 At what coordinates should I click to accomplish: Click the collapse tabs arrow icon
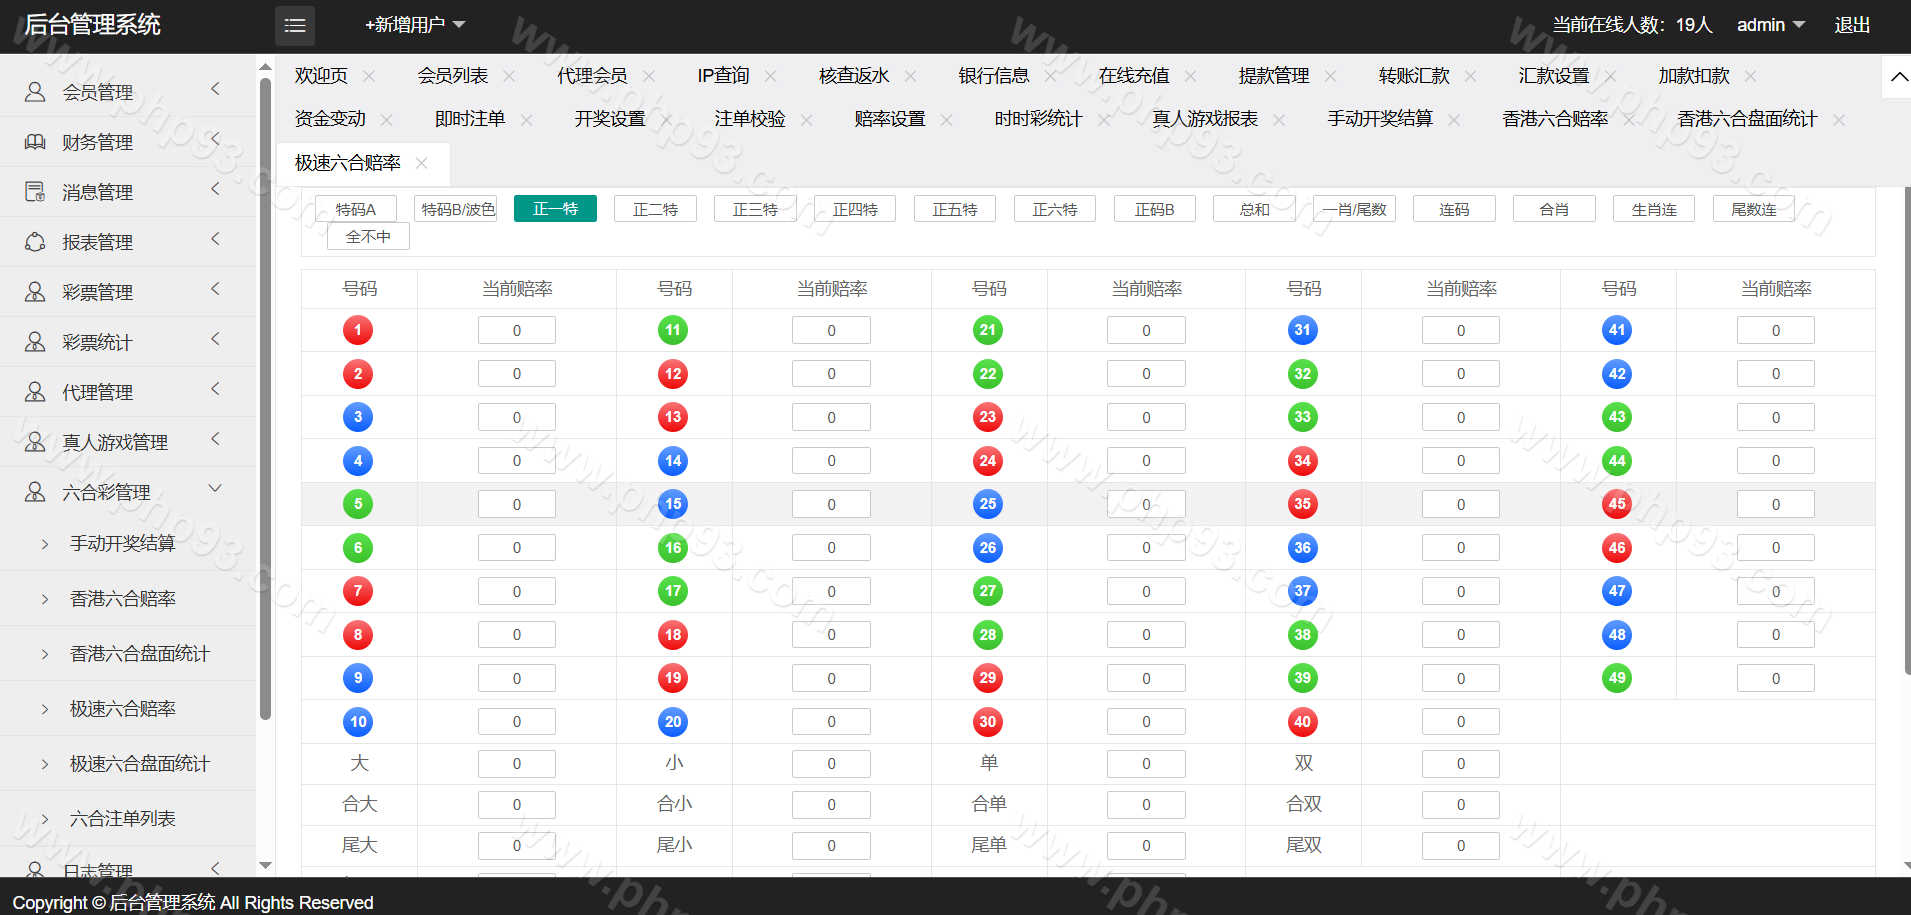coord(1898,77)
